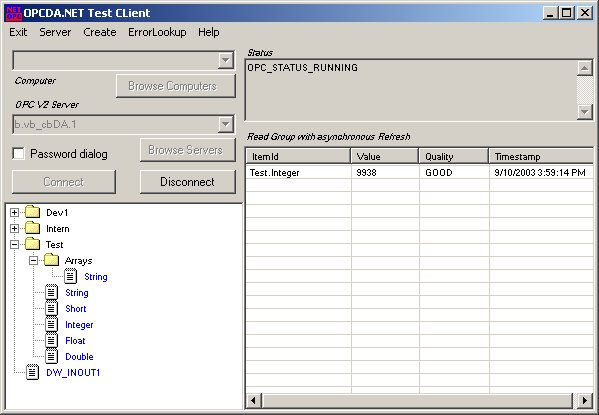Open the OPC V2 Server dropdown

(226, 124)
